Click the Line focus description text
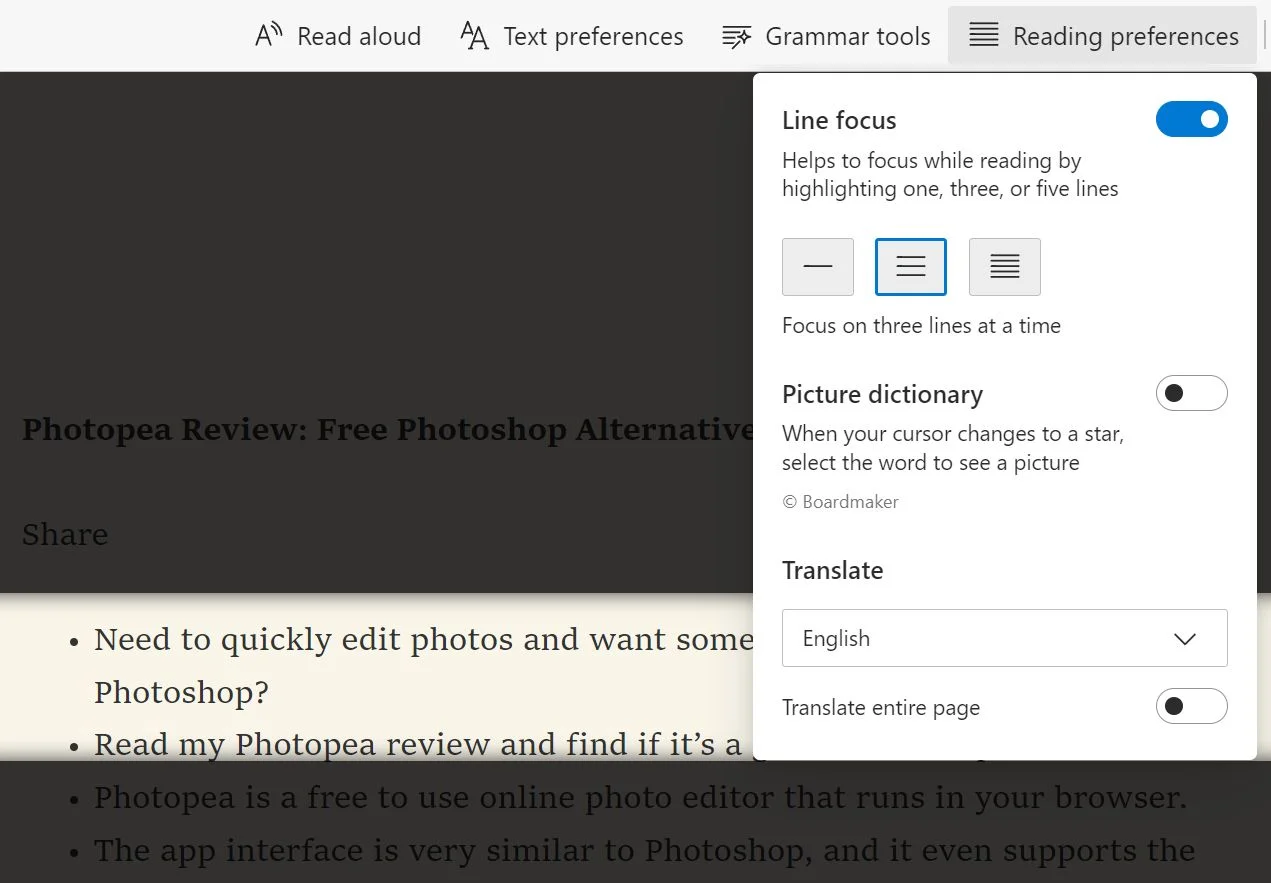The image size is (1271, 883). pyautogui.click(x=950, y=174)
